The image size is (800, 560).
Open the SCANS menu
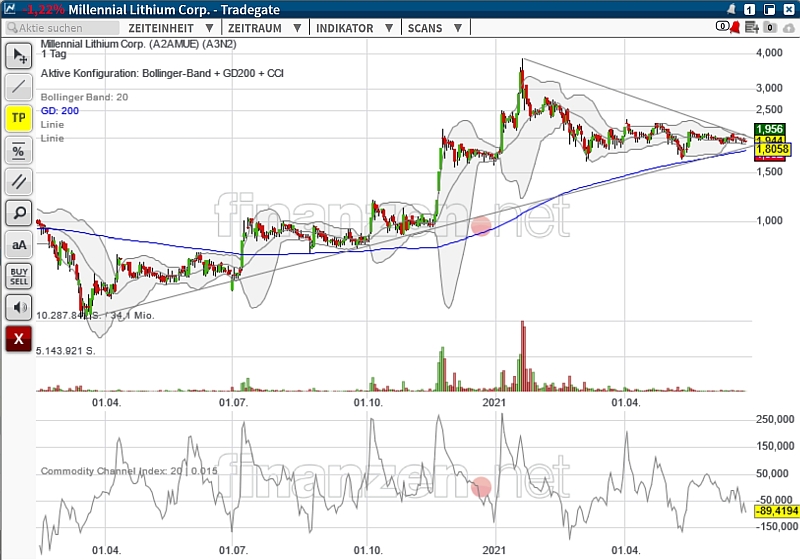tap(433, 29)
